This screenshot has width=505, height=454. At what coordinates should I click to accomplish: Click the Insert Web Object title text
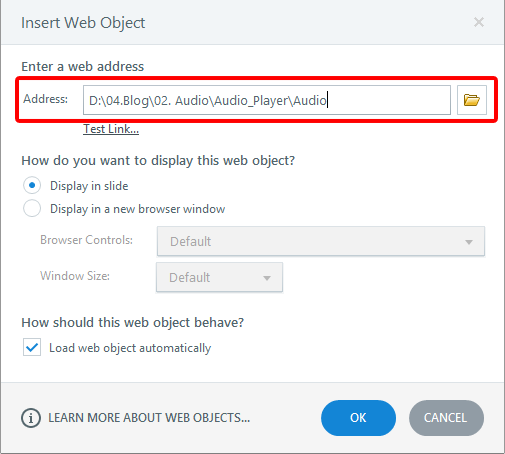[83, 23]
